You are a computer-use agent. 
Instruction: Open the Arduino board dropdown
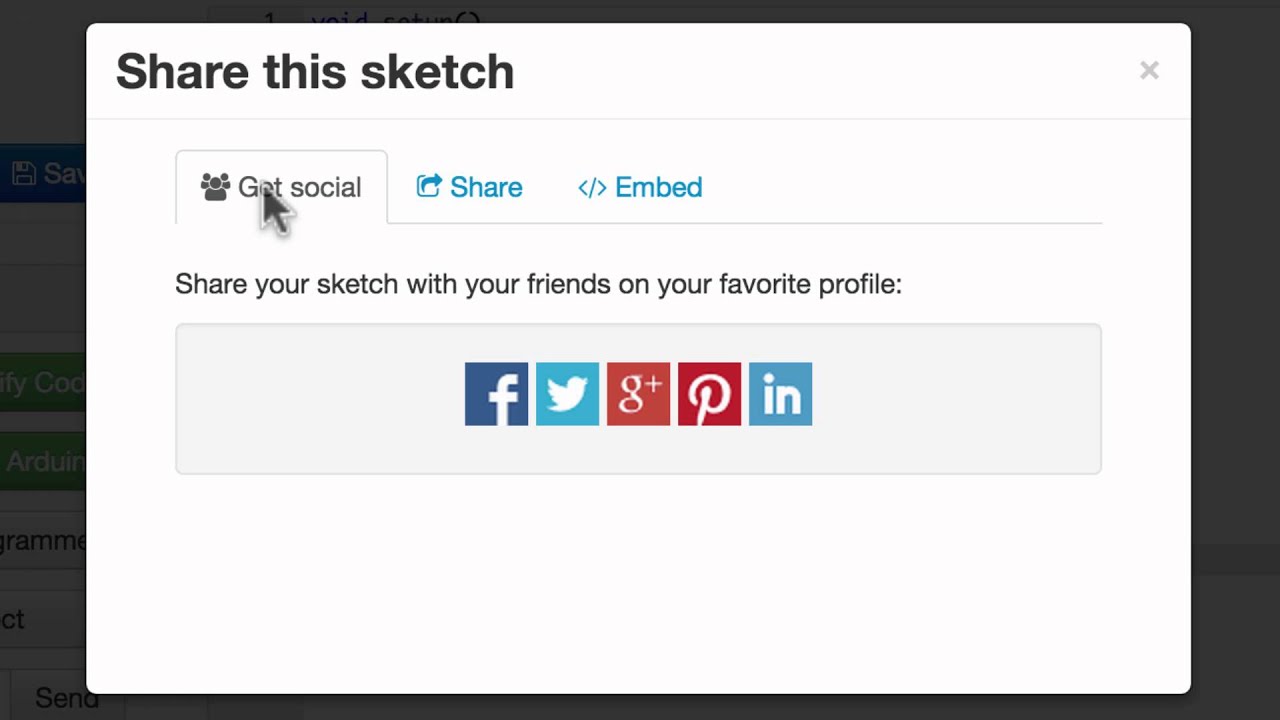42,462
